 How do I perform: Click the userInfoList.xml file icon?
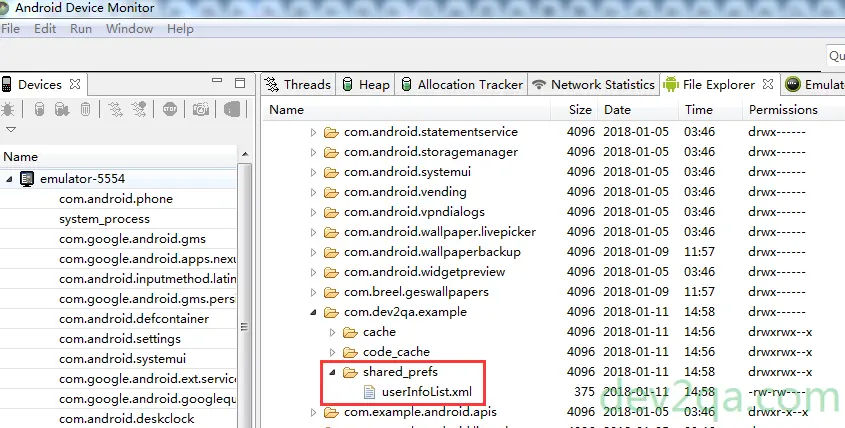369,392
